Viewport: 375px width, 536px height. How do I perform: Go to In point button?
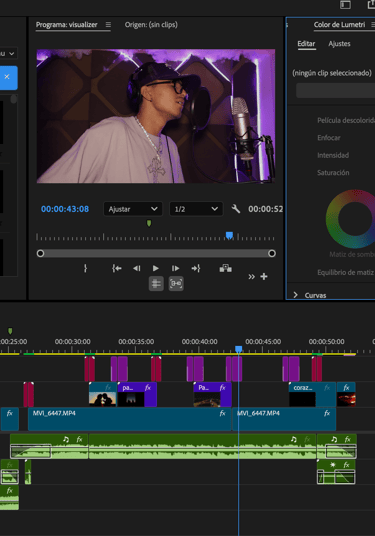(117, 268)
